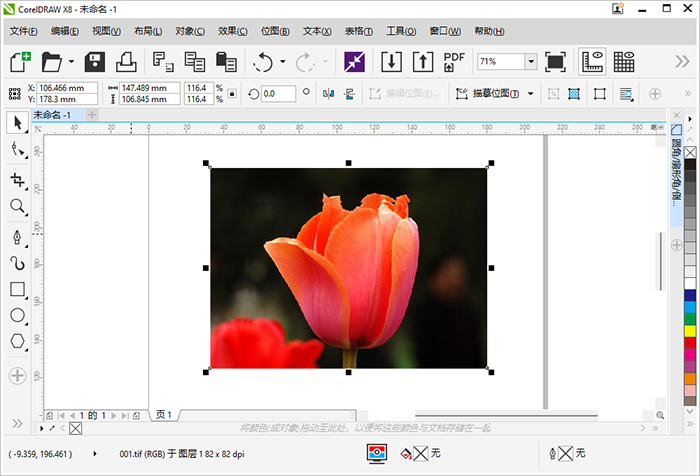Expand the Open folder dropdown arrow

point(71,62)
